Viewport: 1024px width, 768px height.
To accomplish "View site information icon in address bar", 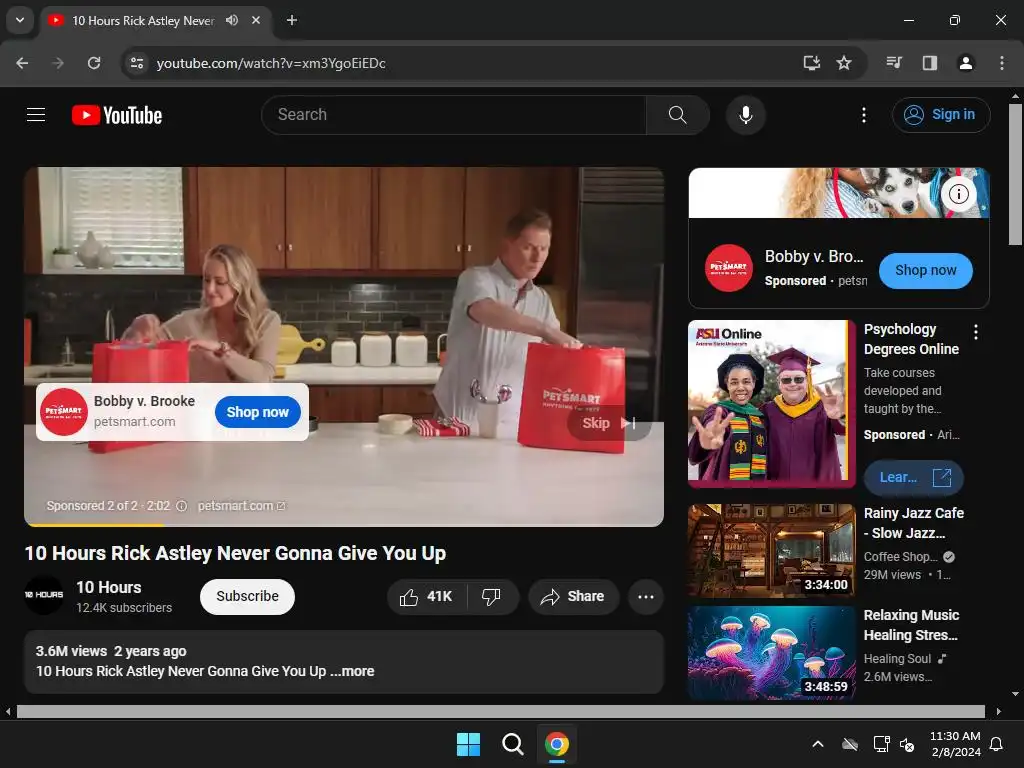I will point(136,63).
